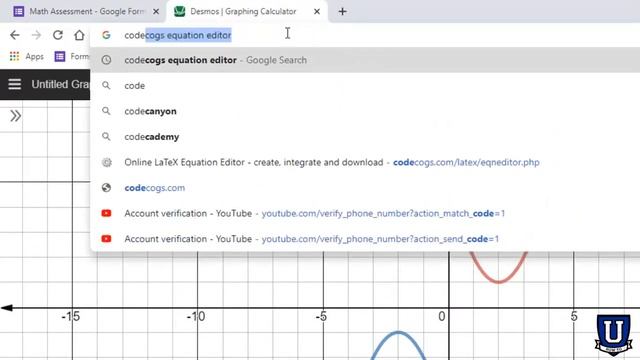Select the 'code' search suggestion
640x360 pixels.
365,86
